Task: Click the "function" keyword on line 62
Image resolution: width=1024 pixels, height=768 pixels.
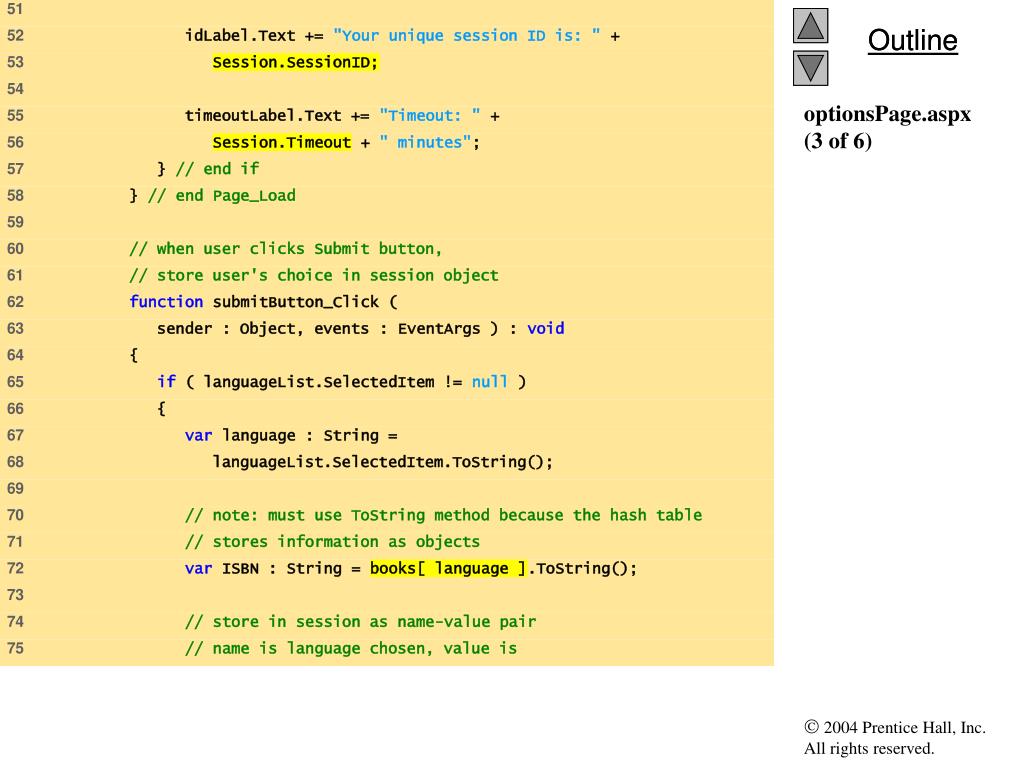Action: (x=166, y=302)
